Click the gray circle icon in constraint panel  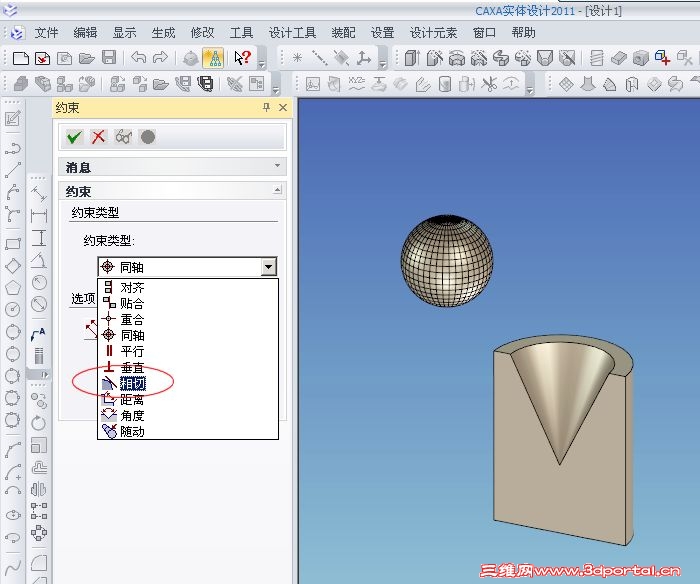(148, 137)
